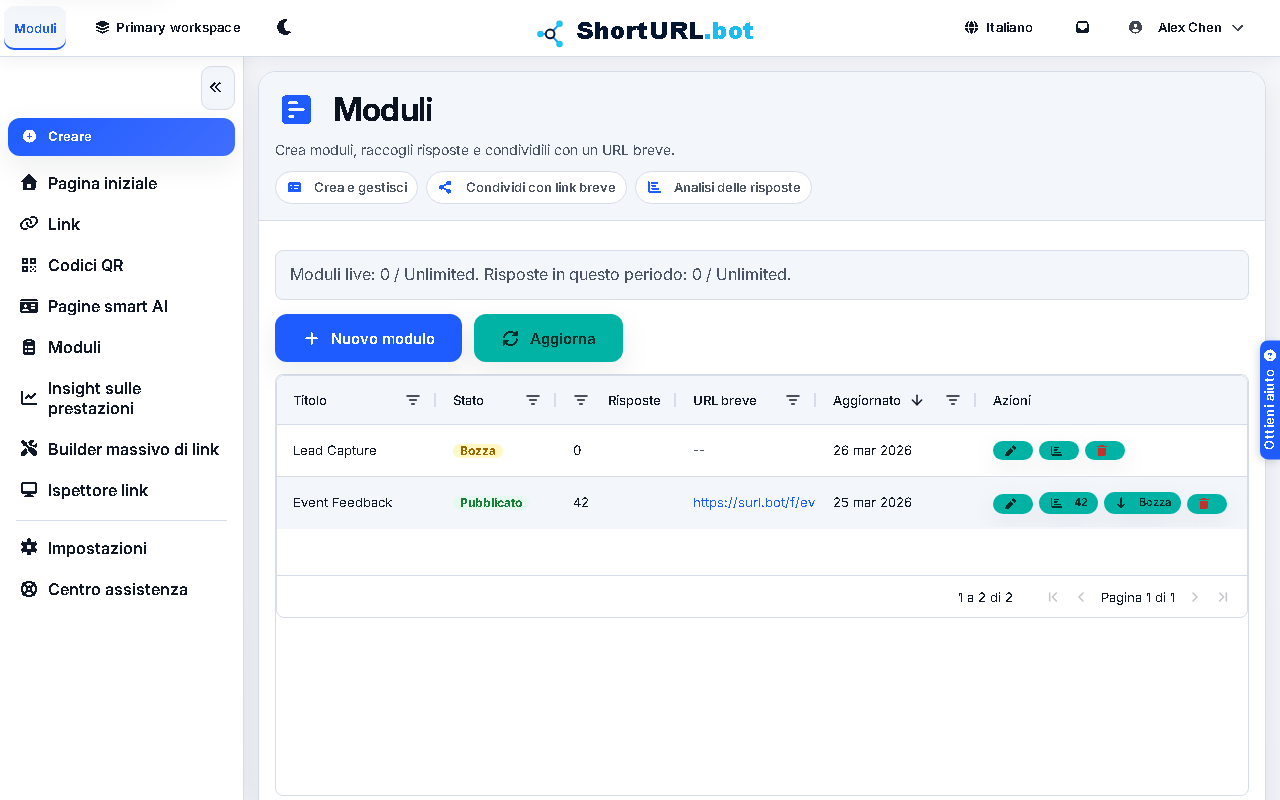Open filter menu for Stato column
This screenshot has width=1280, height=800.
pyautogui.click(x=533, y=400)
